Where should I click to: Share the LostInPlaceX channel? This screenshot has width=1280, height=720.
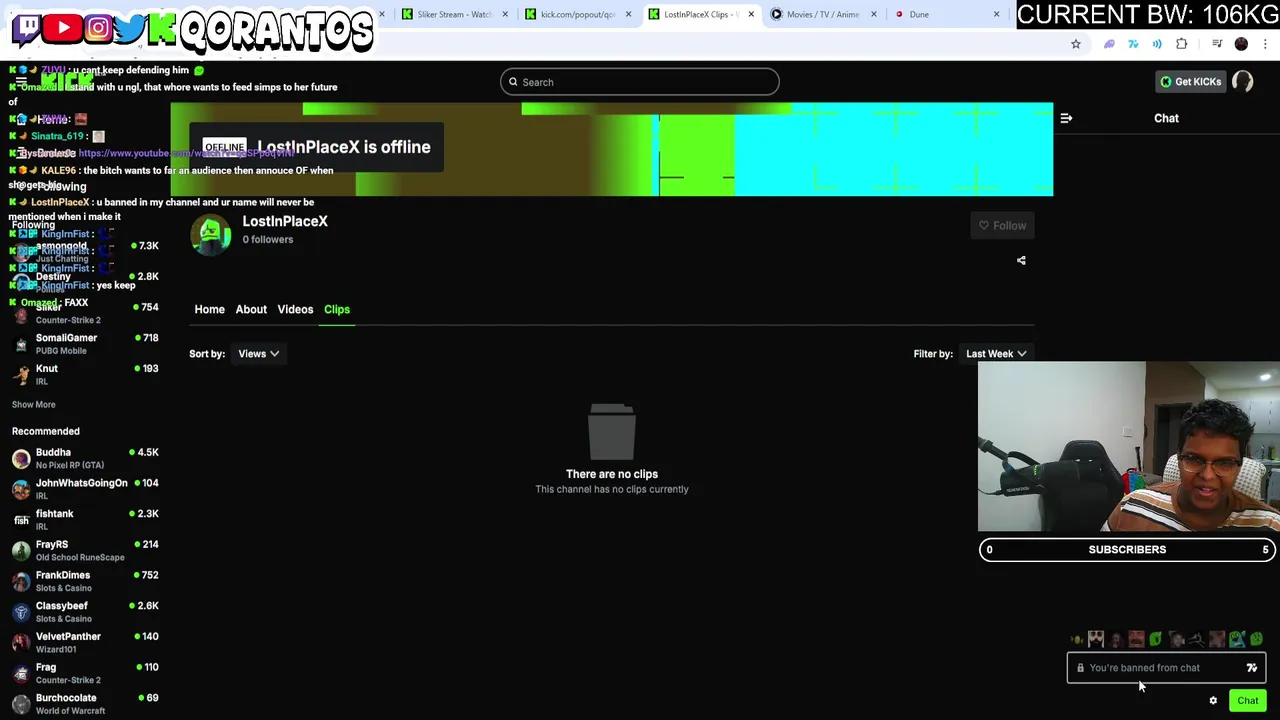[x=1021, y=260]
